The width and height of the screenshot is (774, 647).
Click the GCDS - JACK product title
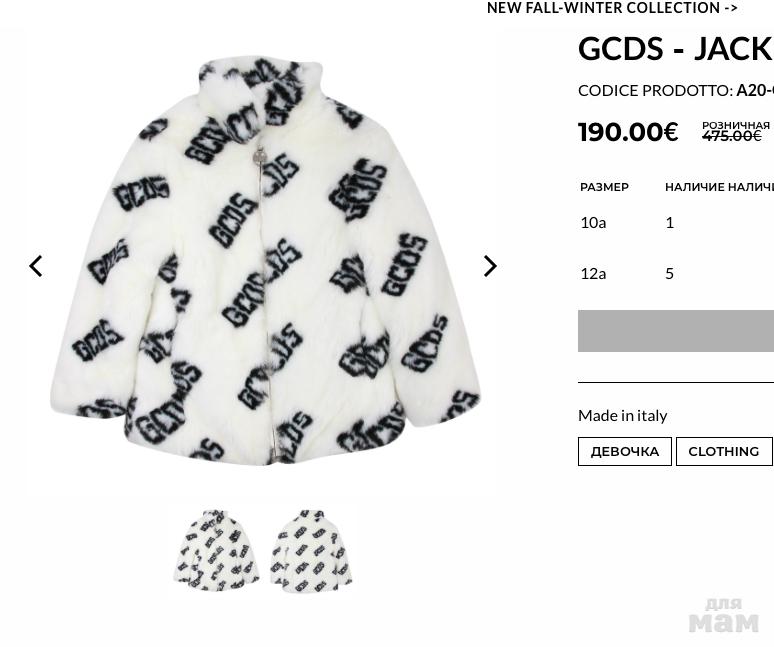point(675,49)
